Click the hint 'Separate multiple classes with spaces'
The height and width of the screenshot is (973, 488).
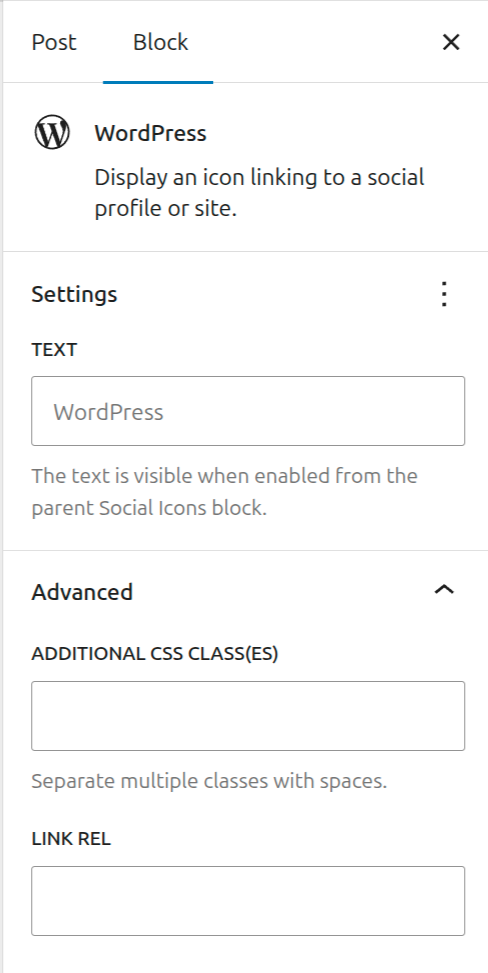point(209,780)
